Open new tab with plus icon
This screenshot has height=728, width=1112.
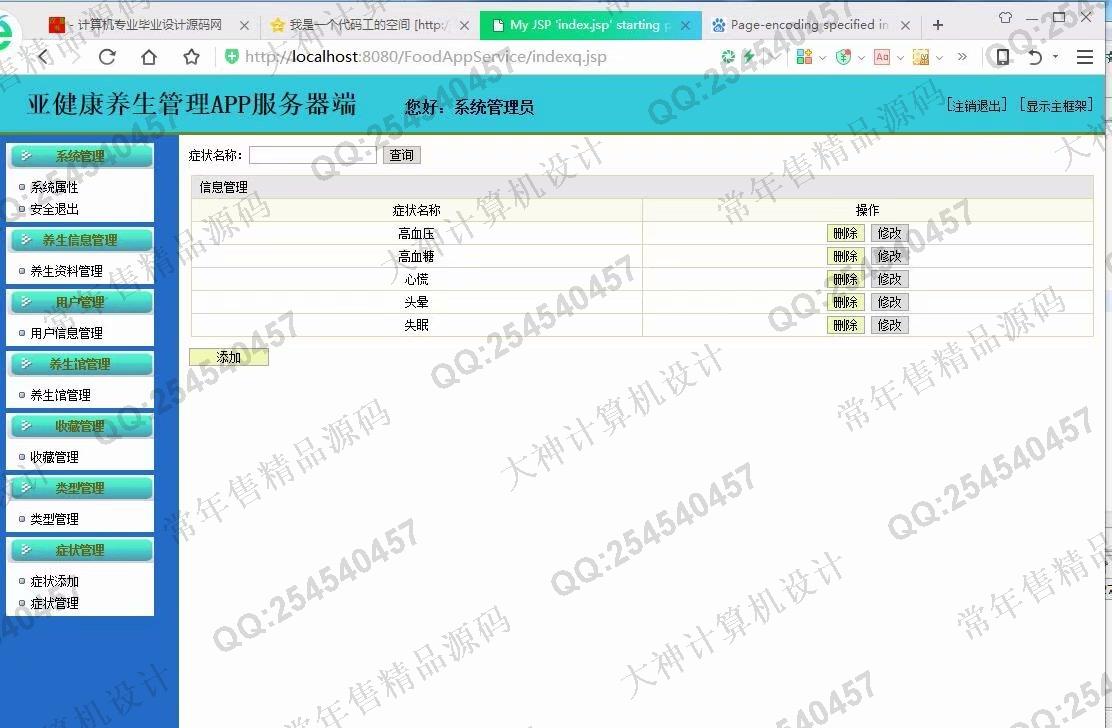(938, 25)
